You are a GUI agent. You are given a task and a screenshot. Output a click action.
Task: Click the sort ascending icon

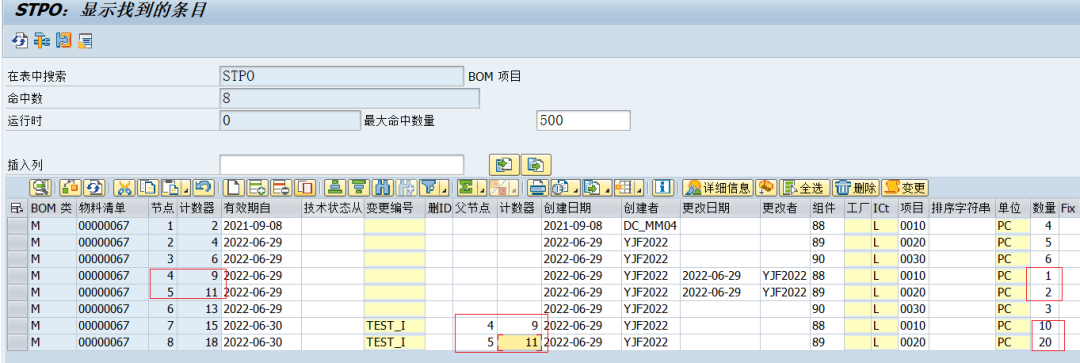(335, 187)
